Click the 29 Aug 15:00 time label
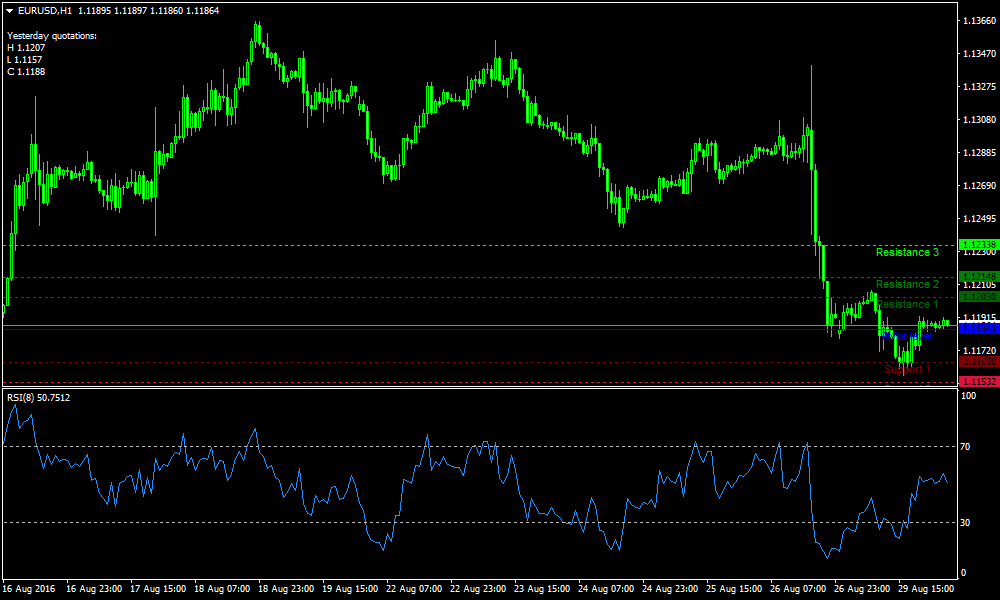The image size is (1000, 600). tap(925, 589)
